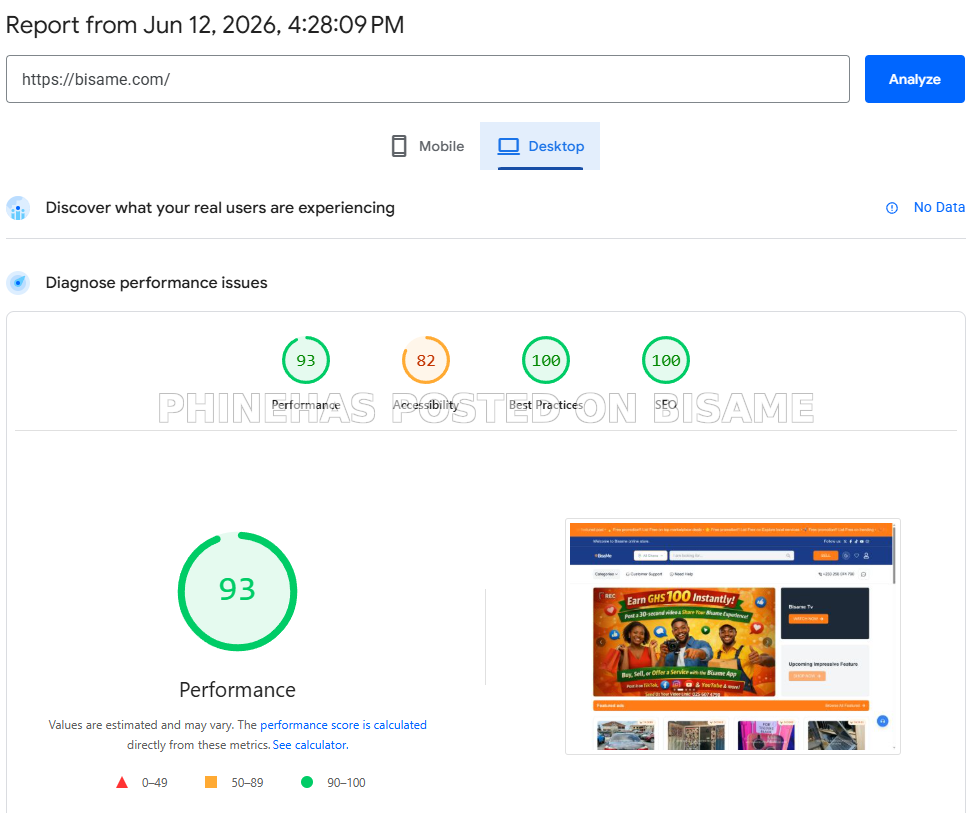Select the Desktop tab
Viewport: 972px width, 813px height.
[x=540, y=146]
